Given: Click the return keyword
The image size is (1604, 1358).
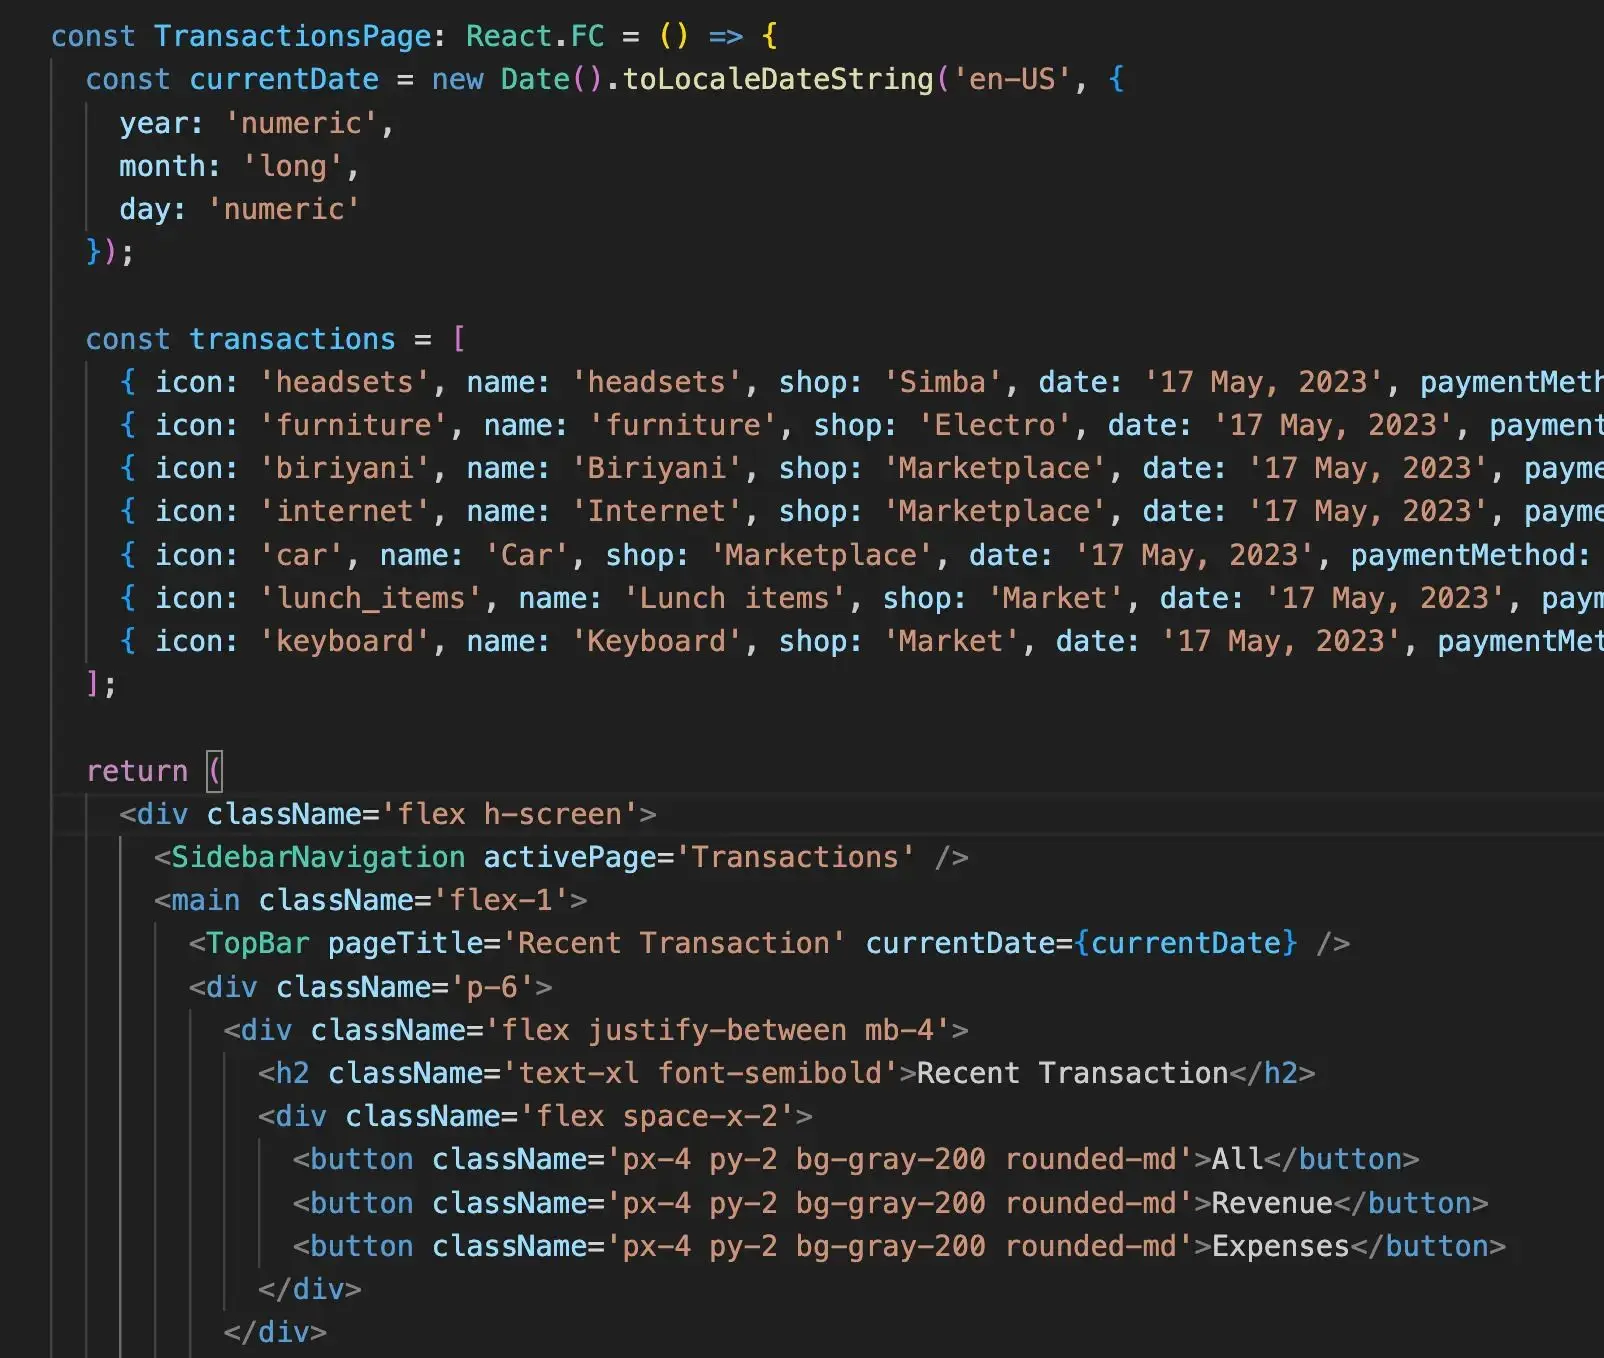Looking at the screenshot, I should [x=137, y=771].
